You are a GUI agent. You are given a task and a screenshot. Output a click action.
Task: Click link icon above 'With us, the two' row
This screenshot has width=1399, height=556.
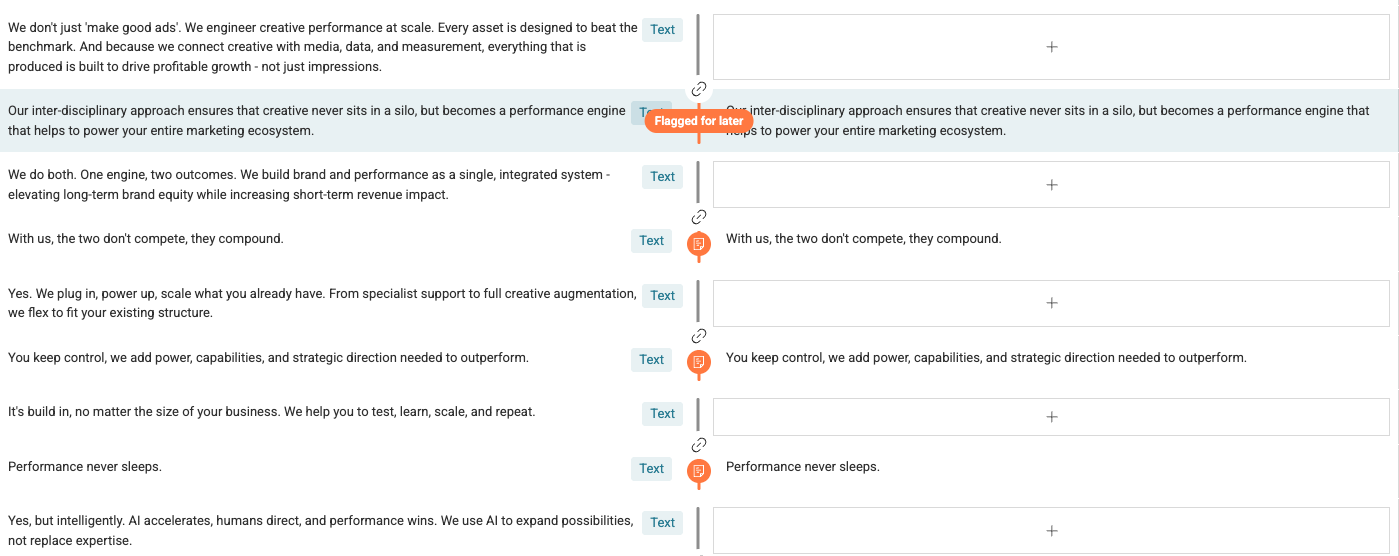[699, 217]
